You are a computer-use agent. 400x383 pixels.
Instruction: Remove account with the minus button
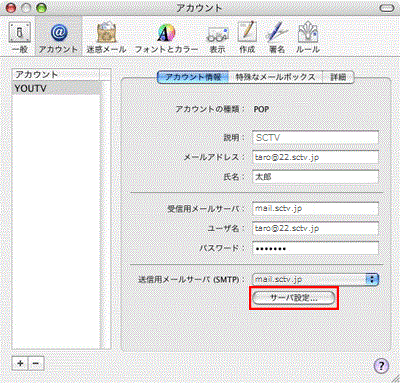point(36,363)
